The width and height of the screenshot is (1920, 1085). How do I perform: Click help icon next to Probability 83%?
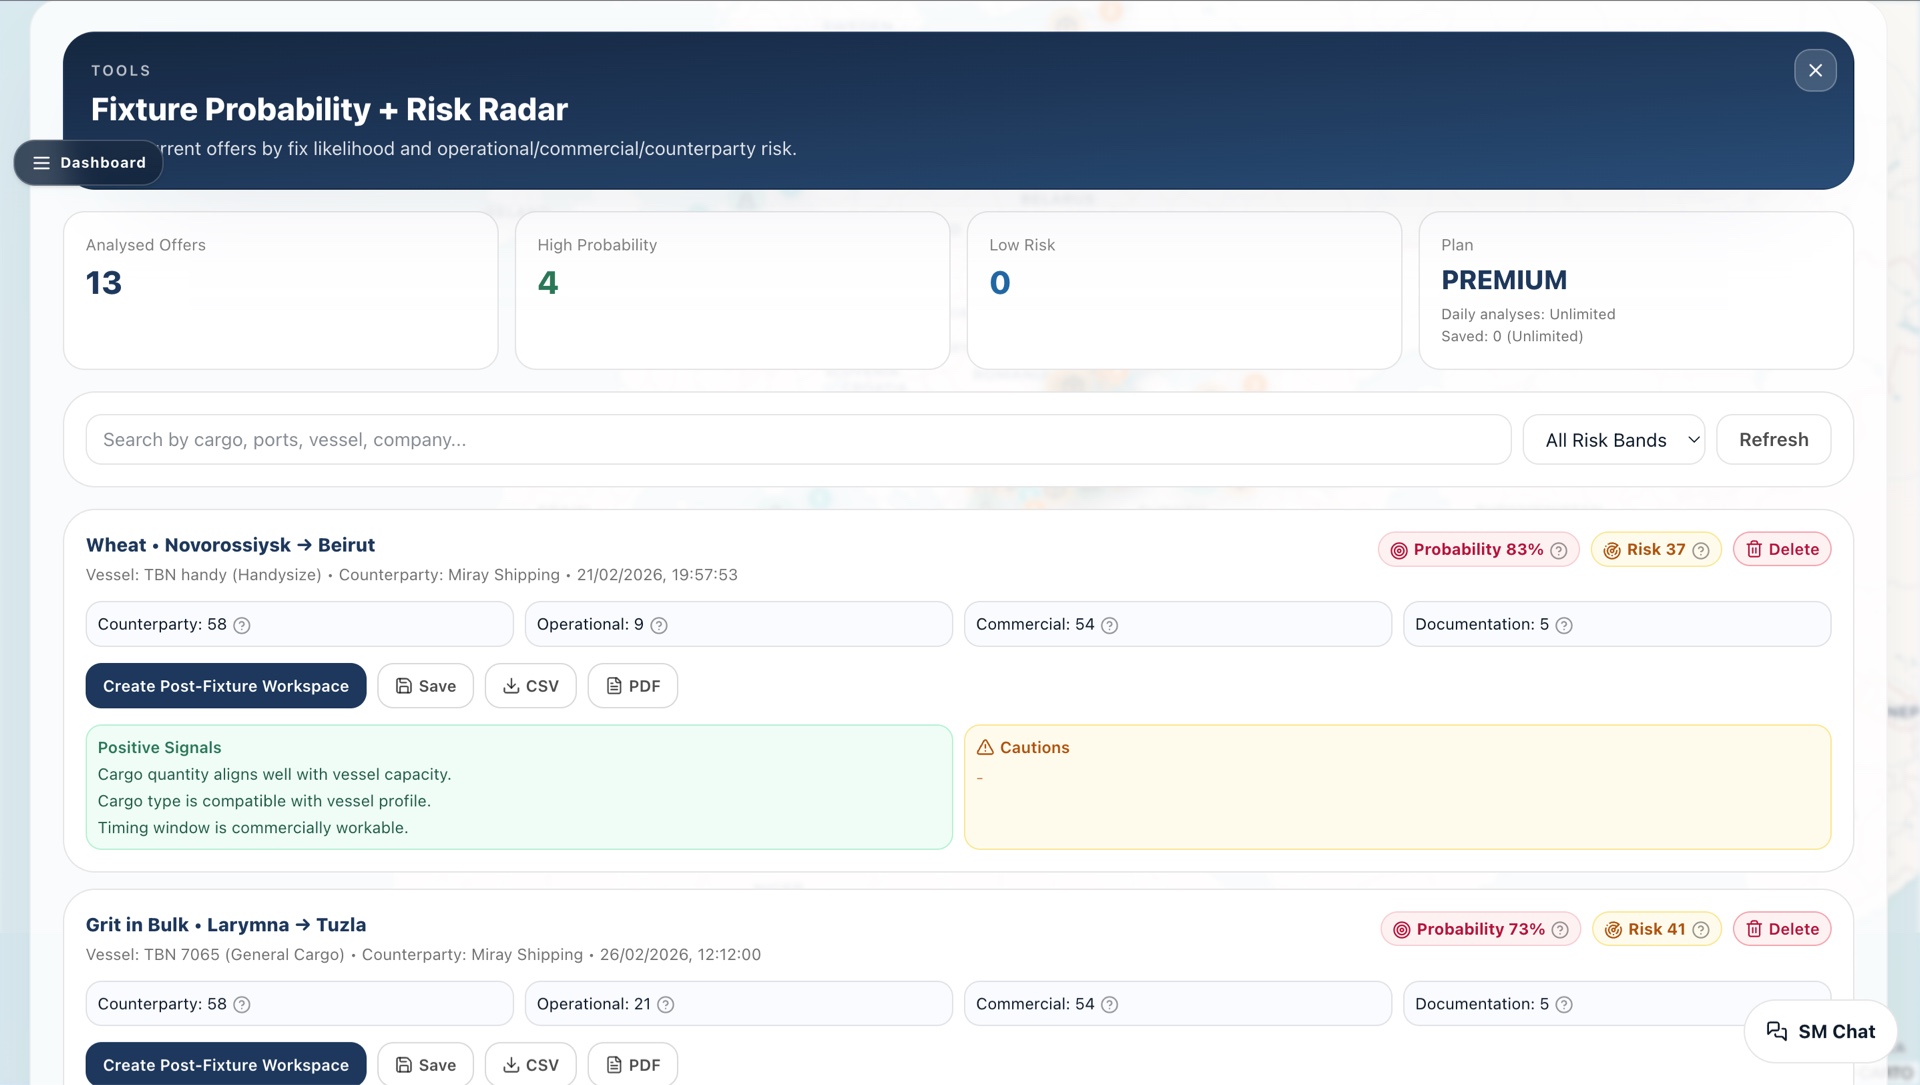tap(1558, 550)
